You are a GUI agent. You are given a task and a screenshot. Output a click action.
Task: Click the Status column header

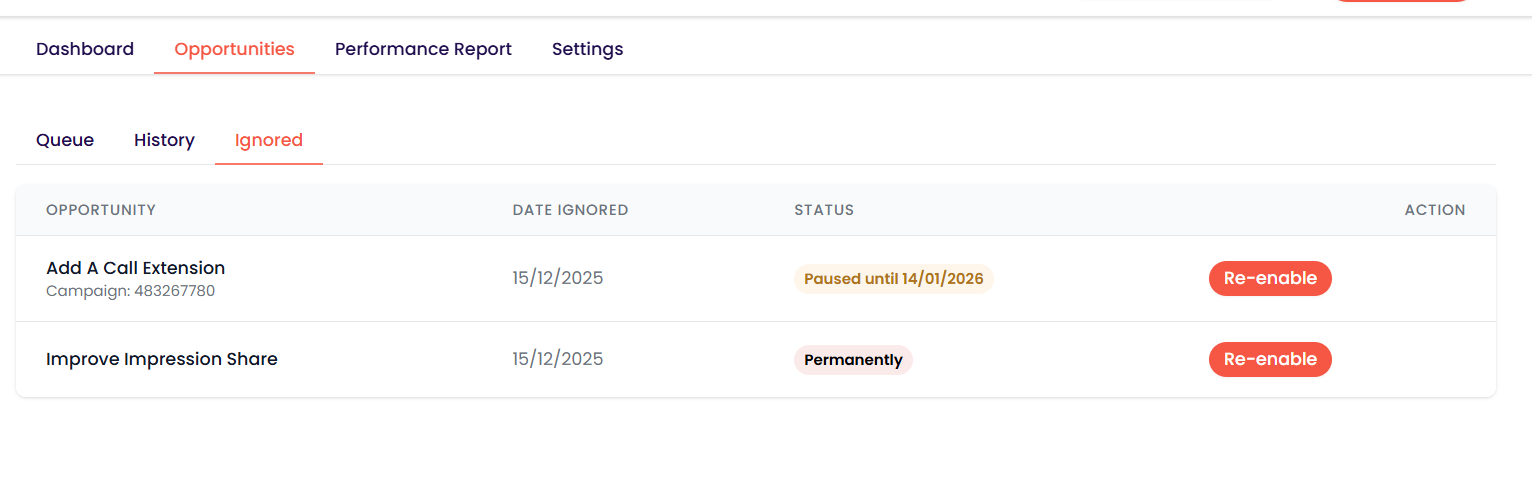824,210
